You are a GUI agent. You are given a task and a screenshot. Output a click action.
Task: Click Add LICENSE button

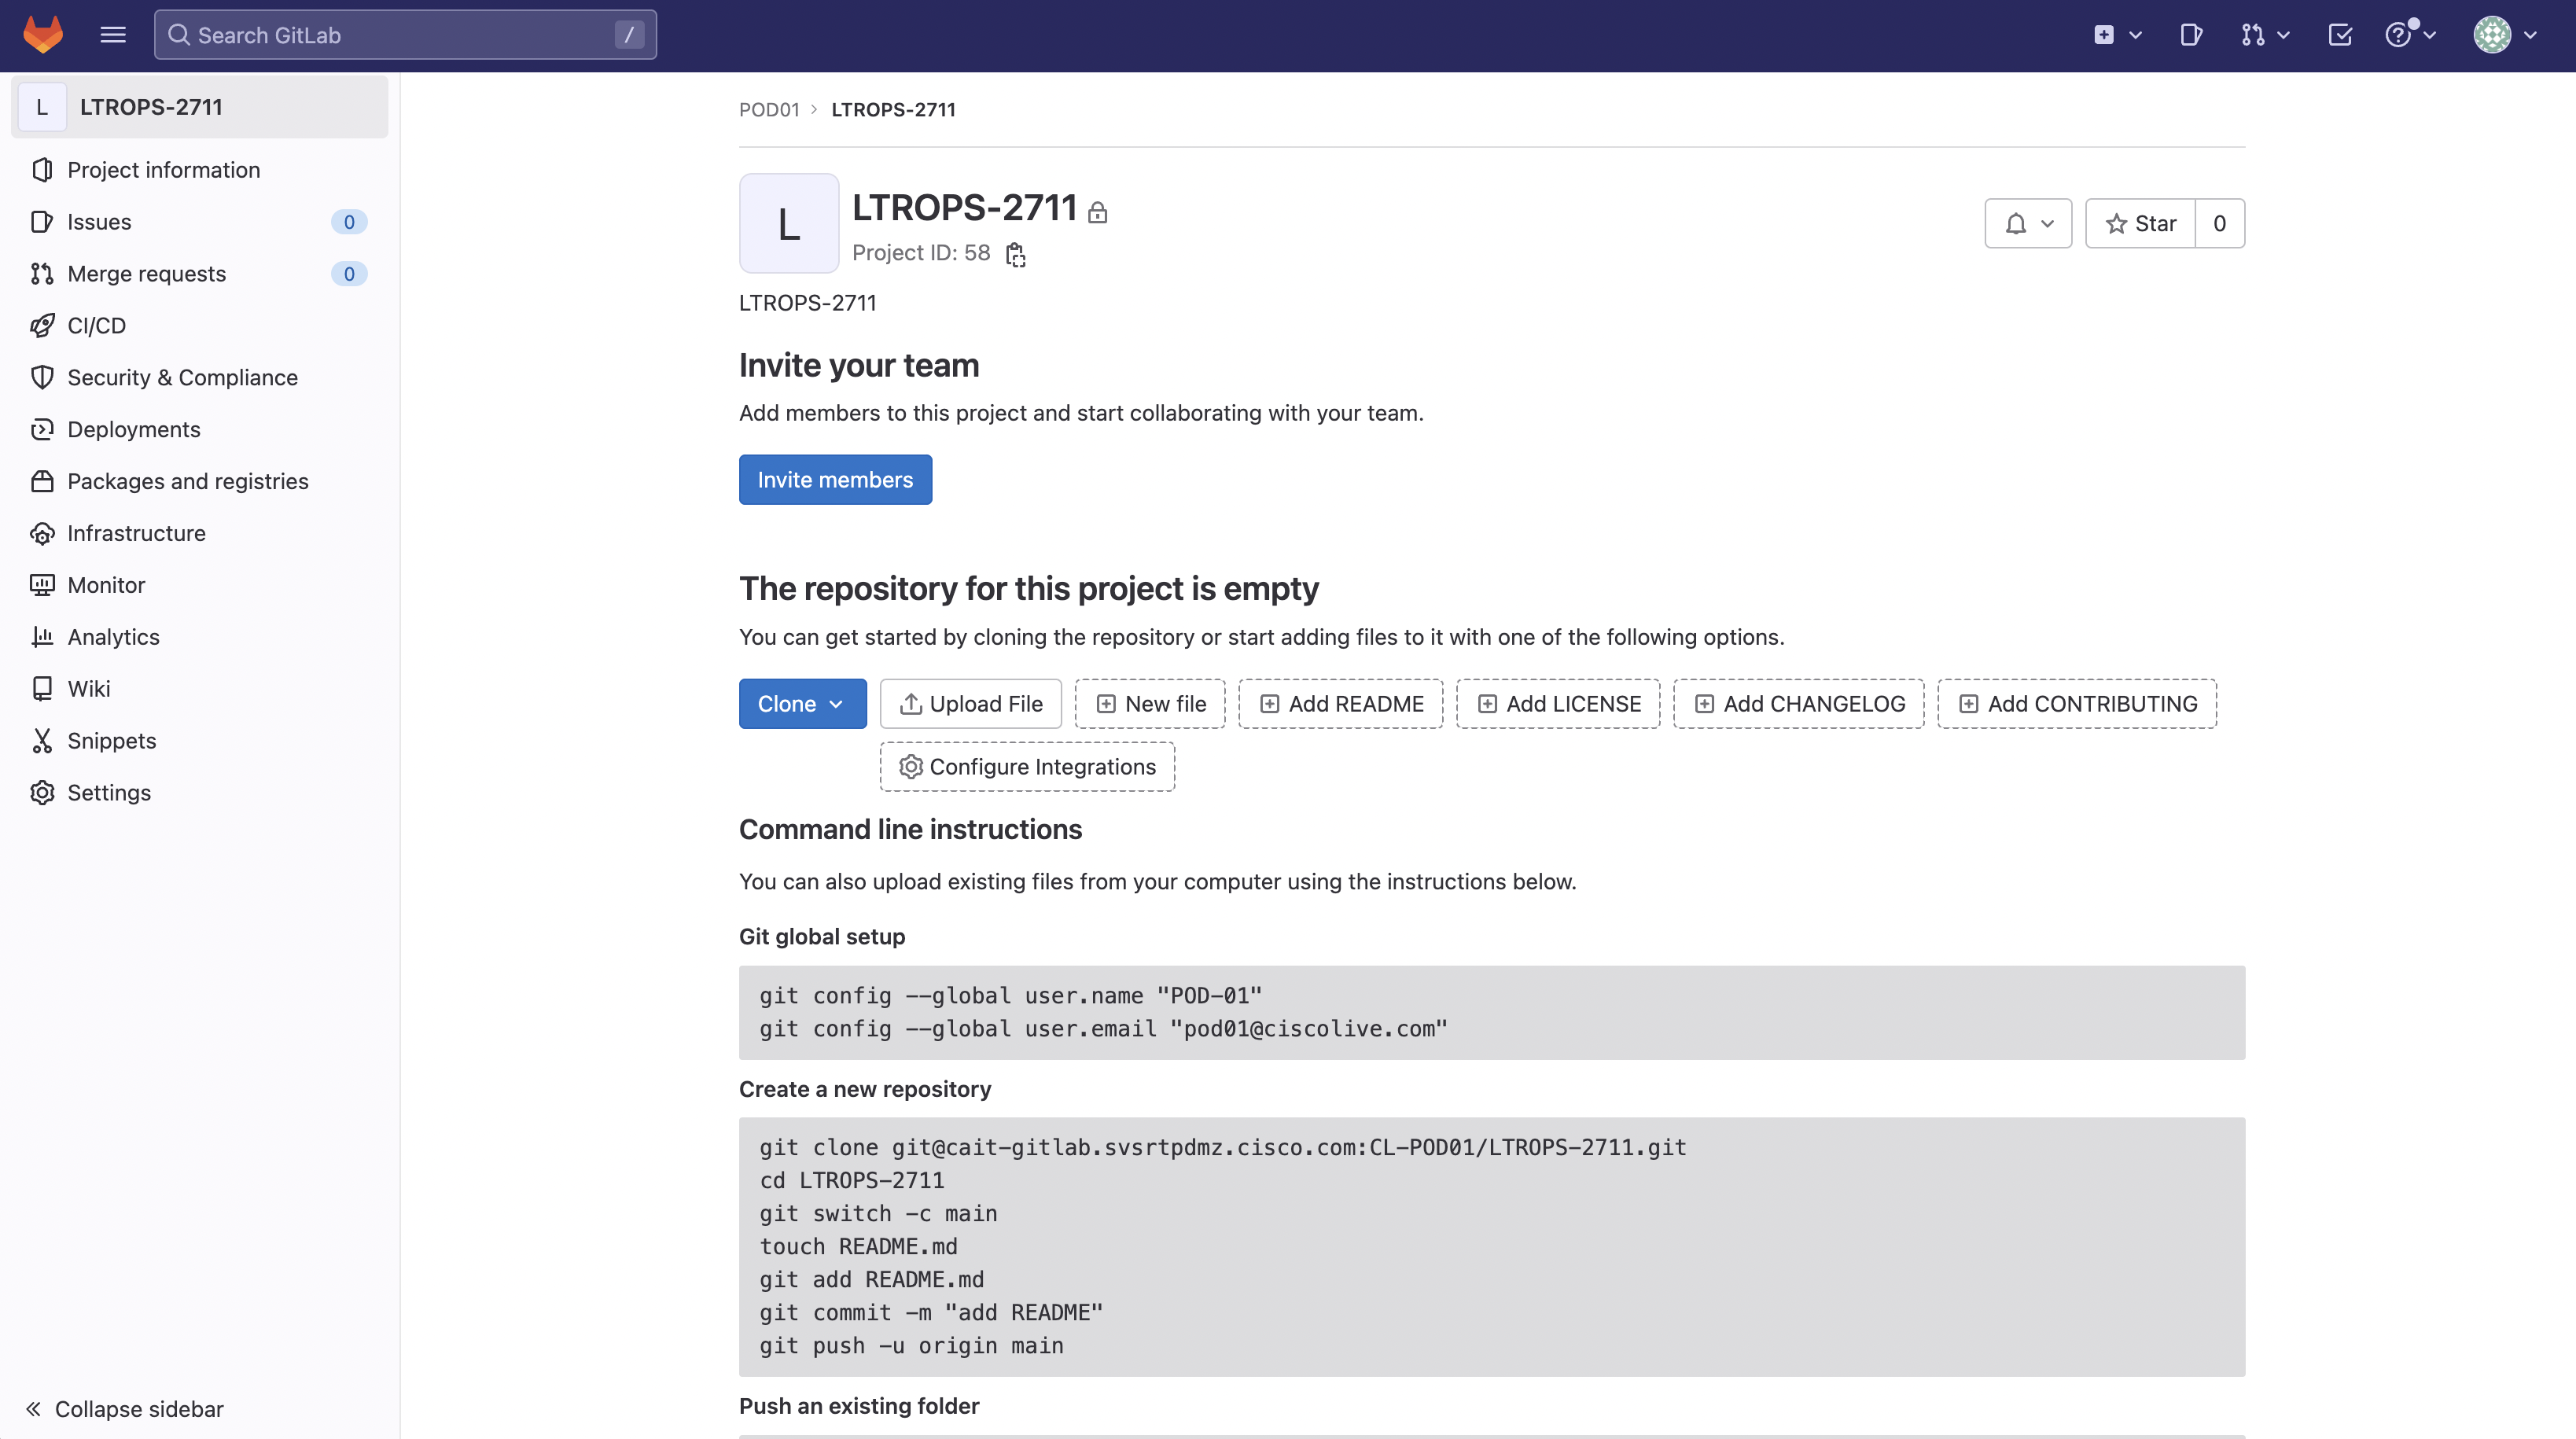[x=1559, y=704]
